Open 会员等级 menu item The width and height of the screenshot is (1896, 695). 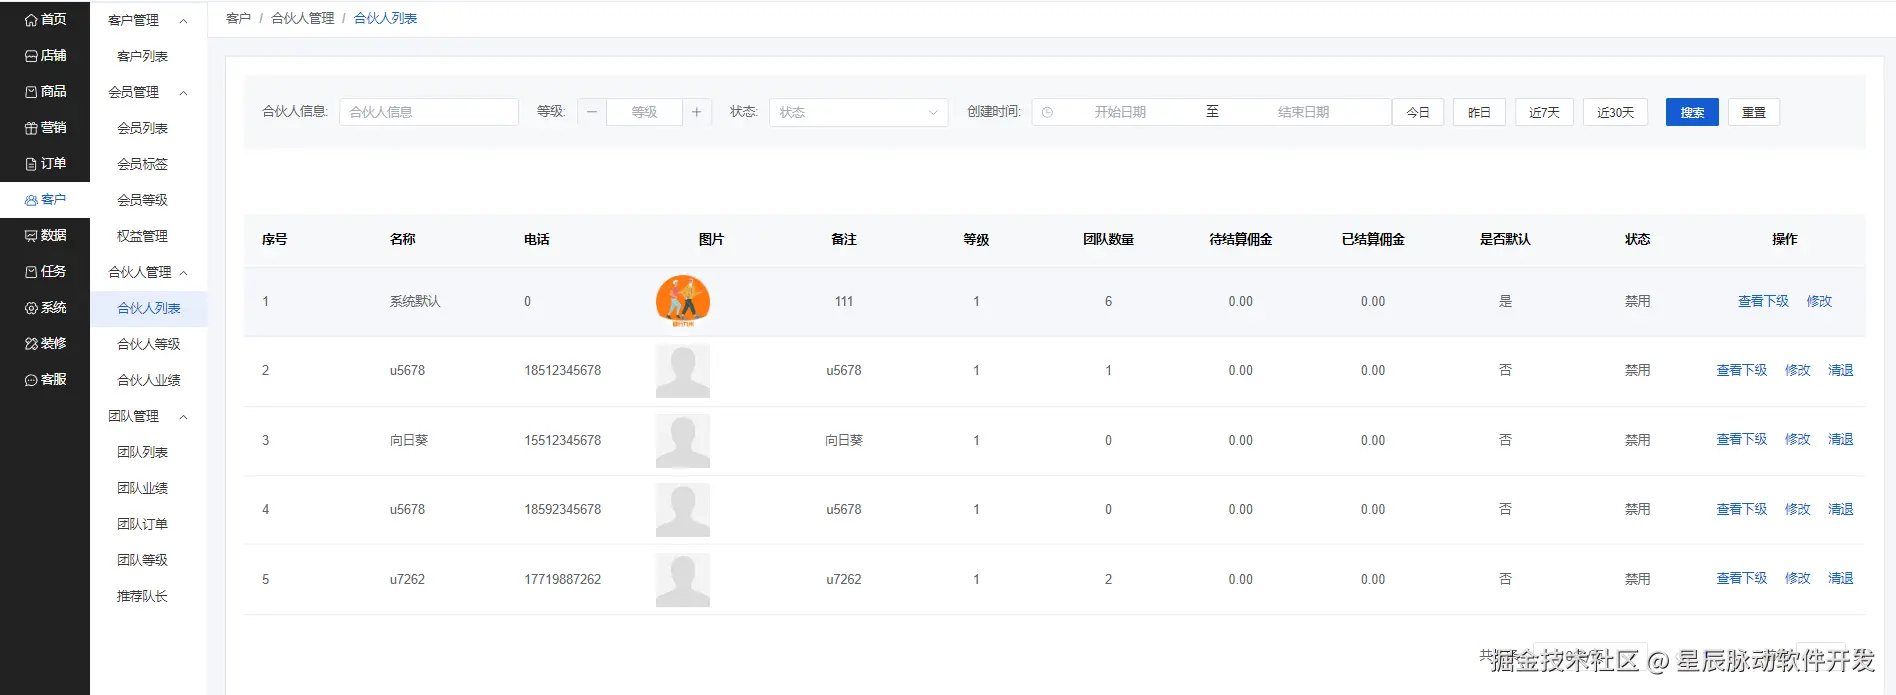[x=143, y=200]
